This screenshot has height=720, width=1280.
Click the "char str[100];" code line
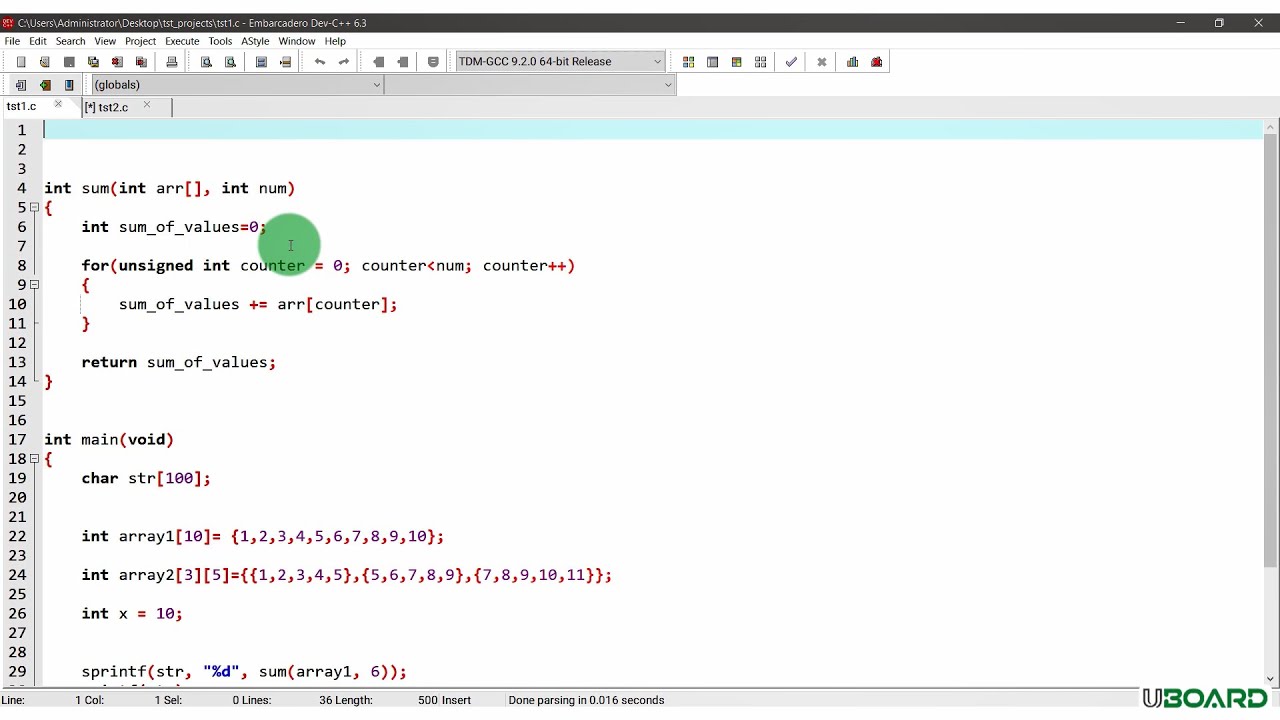[x=146, y=478]
